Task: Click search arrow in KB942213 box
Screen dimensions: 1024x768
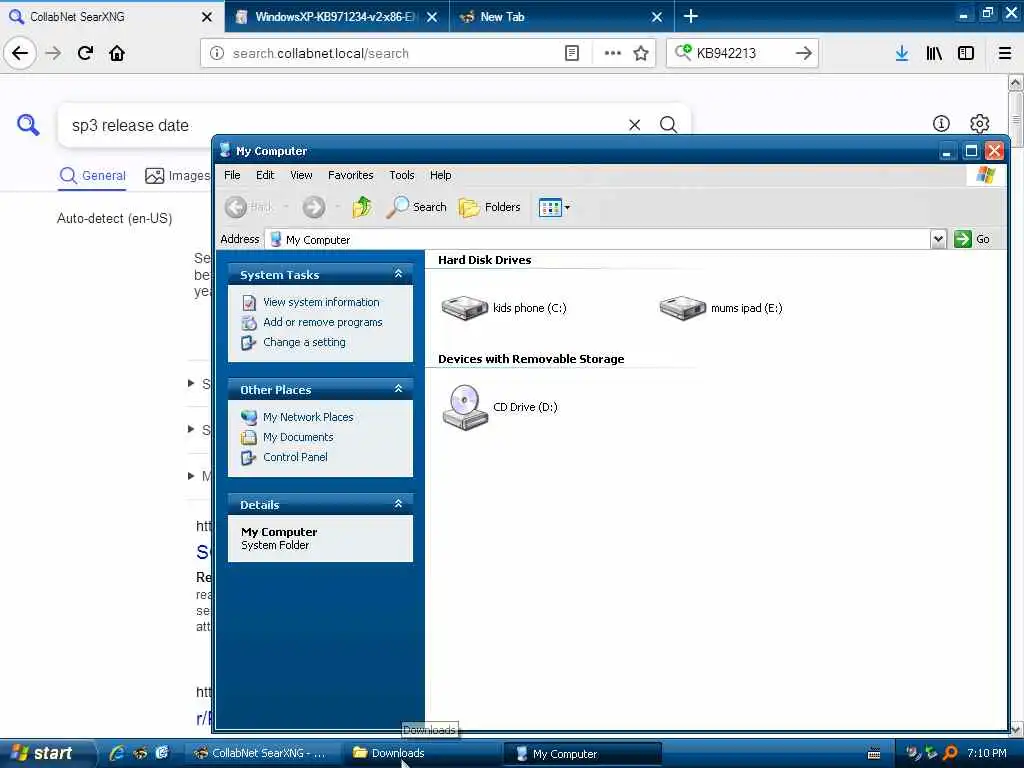Action: click(804, 53)
